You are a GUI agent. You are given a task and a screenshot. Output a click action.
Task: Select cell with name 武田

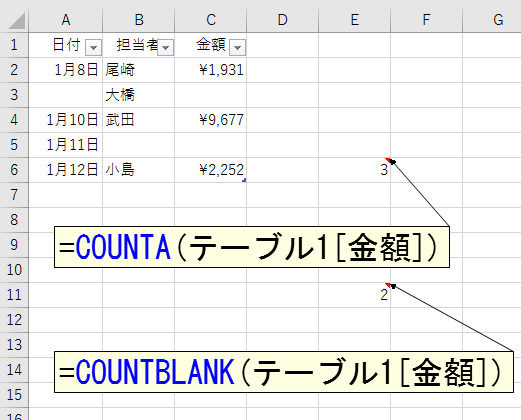(x=138, y=120)
